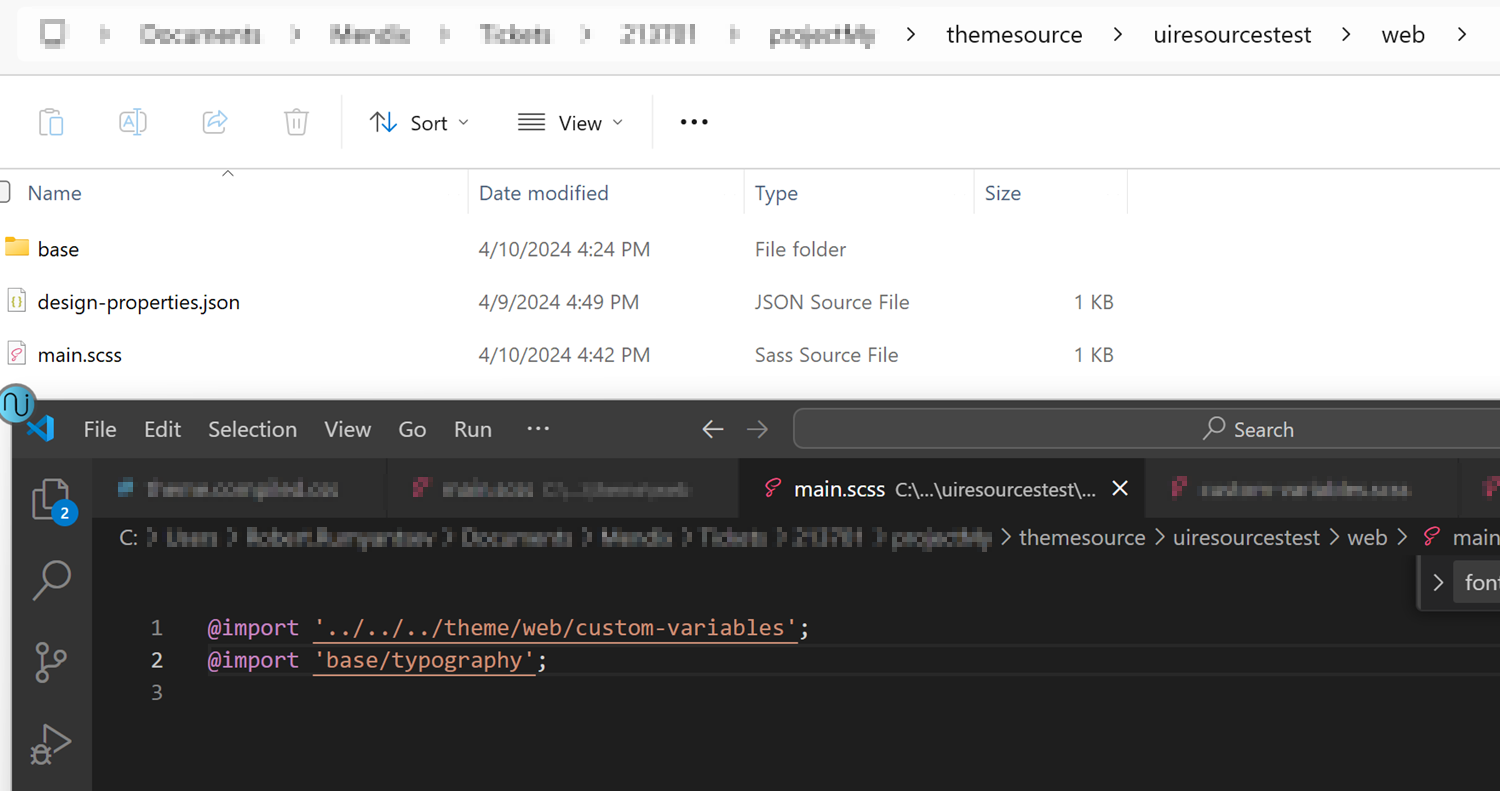Click the Delete icon in File Explorer toolbar
Image resolution: width=1500 pixels, height=791 pixels.
click(295, 121)
